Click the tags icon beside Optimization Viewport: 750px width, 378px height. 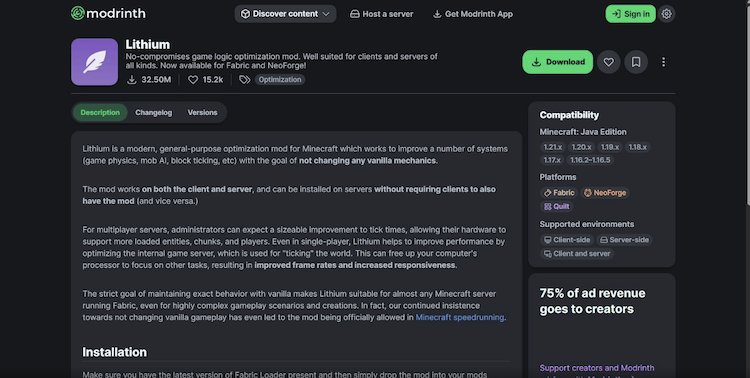(244, 80)
